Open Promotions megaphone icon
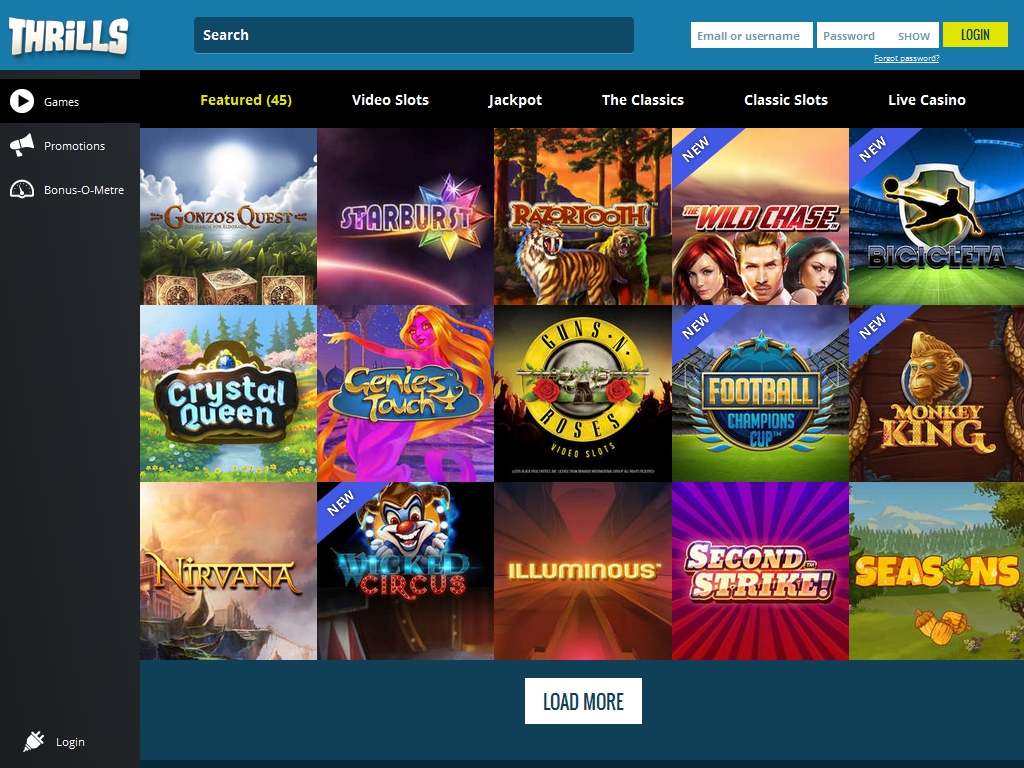Viewport: 1024px width, 768px height. click(x=22, y=145)
